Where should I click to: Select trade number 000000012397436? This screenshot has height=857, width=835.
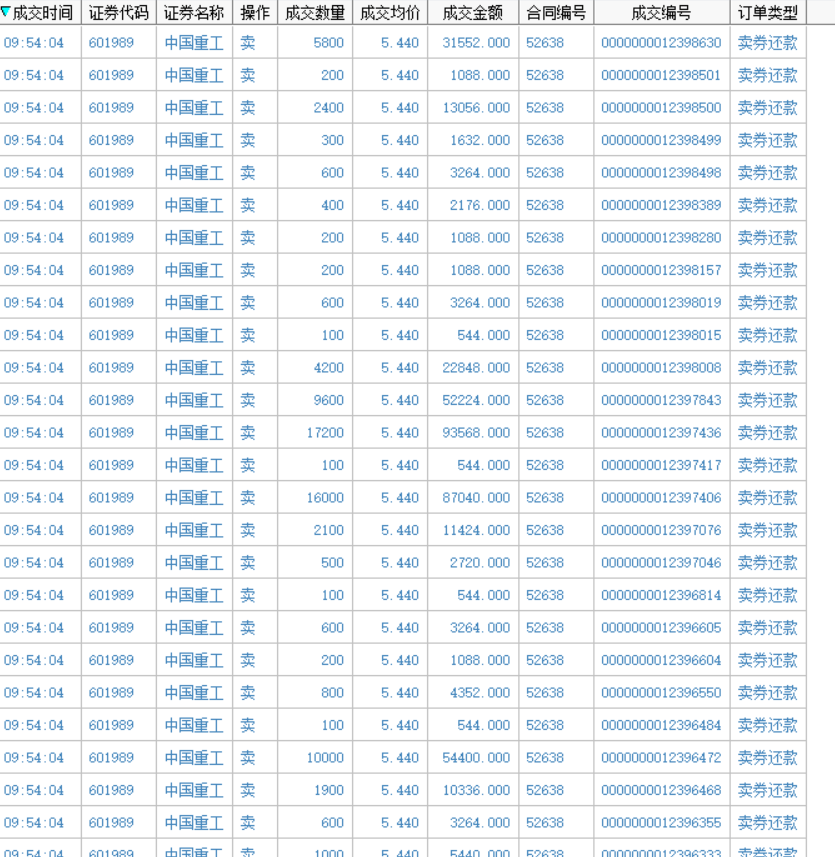pyautogui.click(x=661, y=433)
